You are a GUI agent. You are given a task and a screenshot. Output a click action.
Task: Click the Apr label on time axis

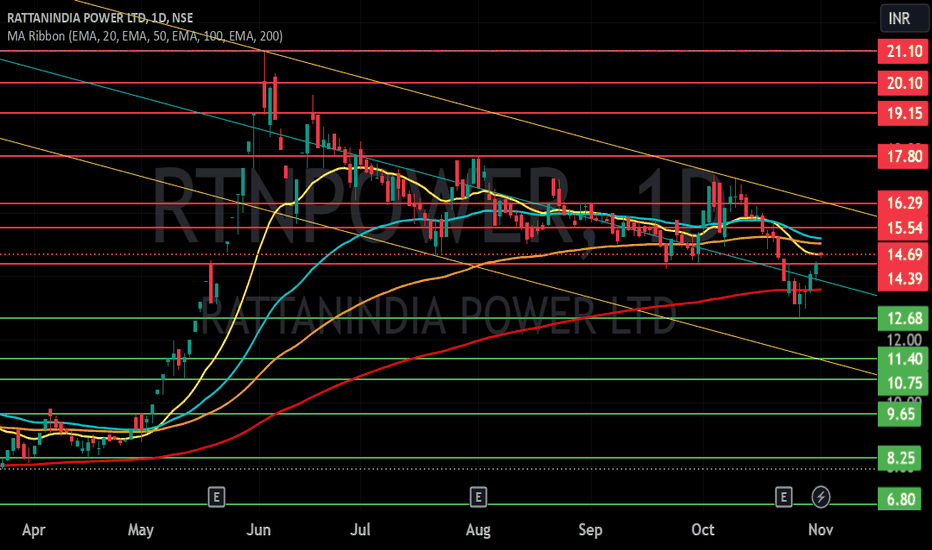tap(33, 530)
